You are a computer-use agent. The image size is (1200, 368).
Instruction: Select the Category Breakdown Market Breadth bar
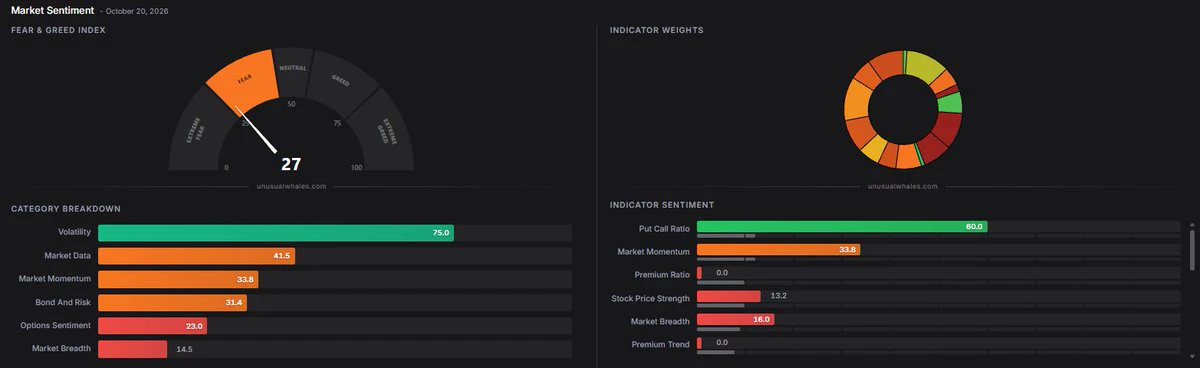coord(132,349)
